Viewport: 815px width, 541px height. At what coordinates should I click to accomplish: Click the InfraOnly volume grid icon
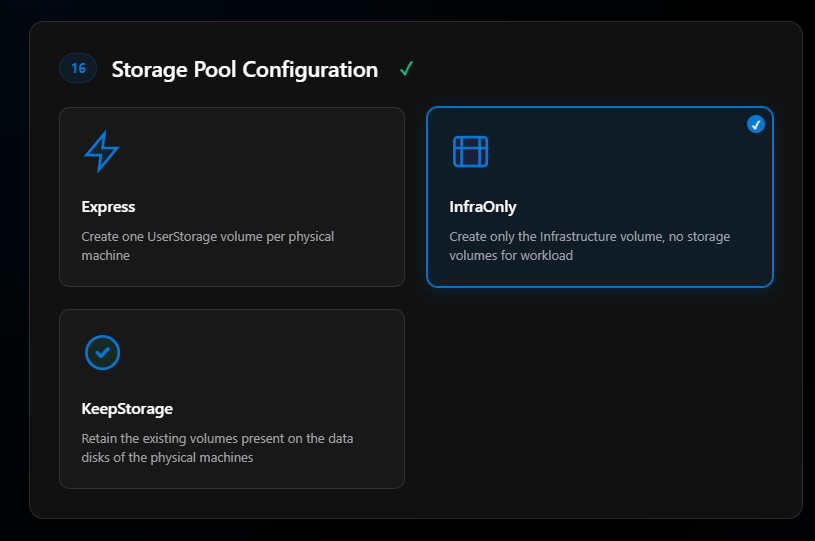pyautogui.click(x=470, y=152)
